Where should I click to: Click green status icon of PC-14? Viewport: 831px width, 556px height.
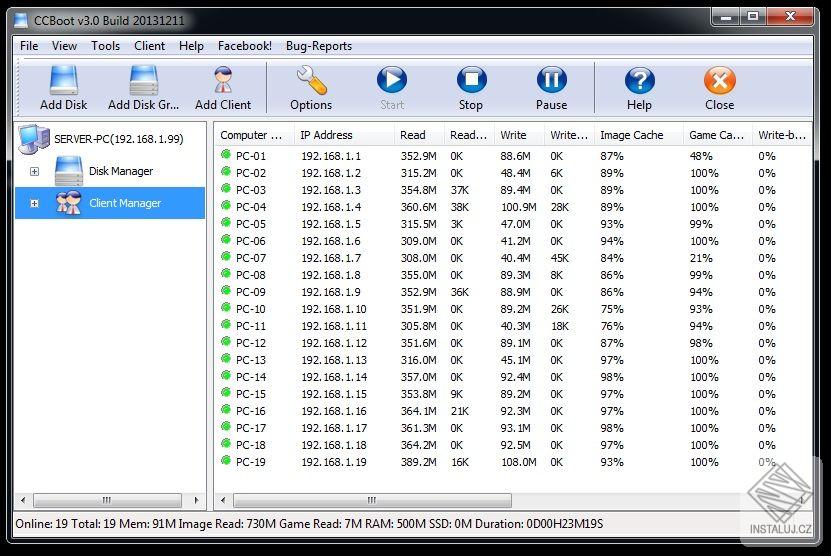pyautogui.click(x=226, y=376)
